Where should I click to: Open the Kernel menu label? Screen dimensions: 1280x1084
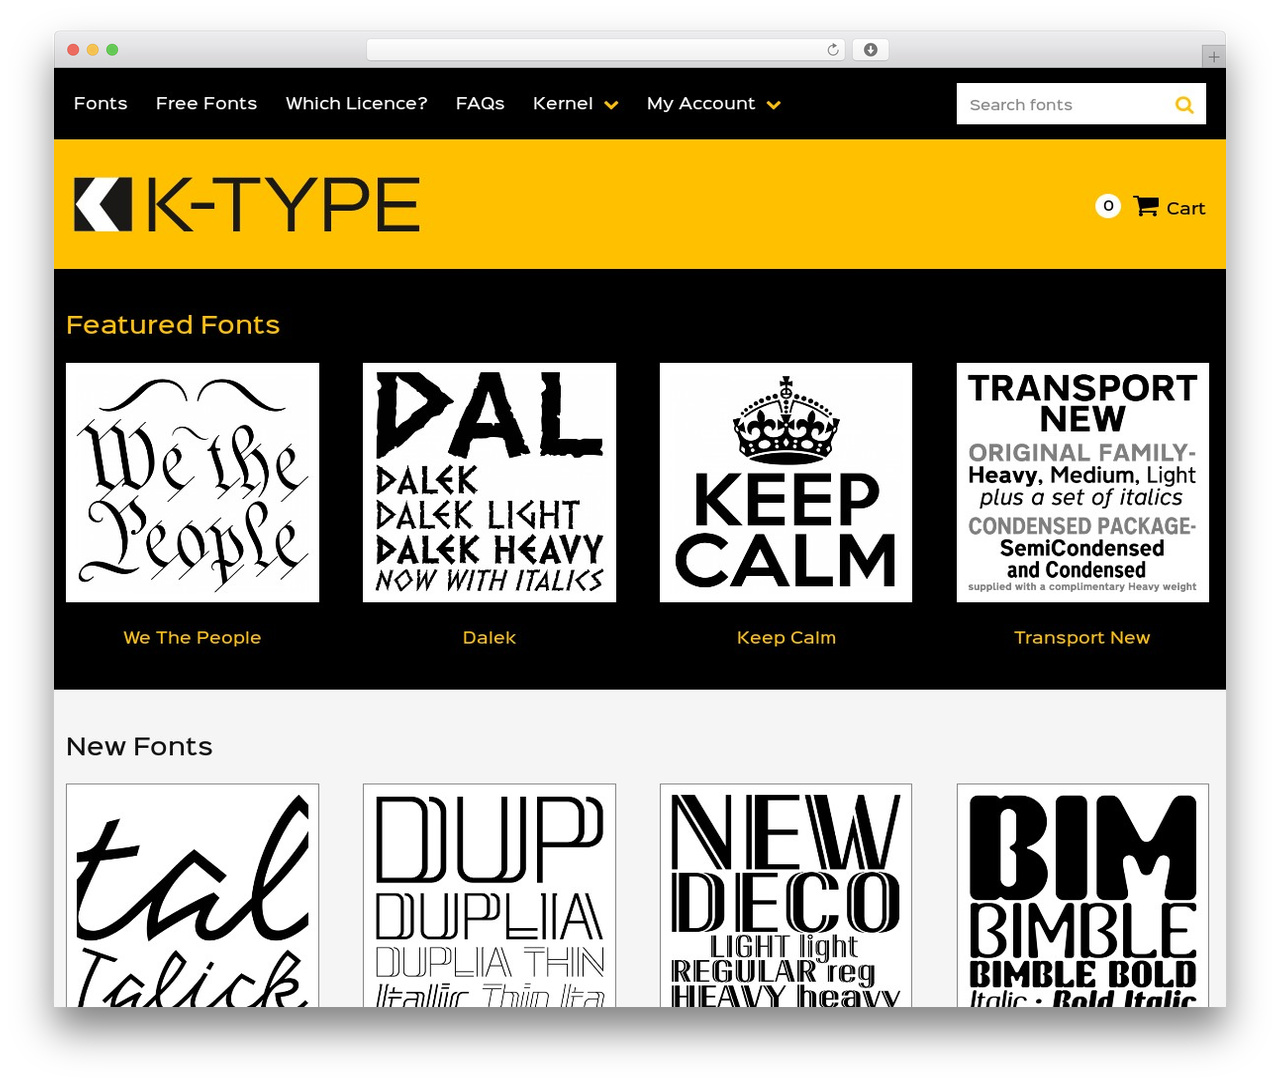[x=563, y=103]
